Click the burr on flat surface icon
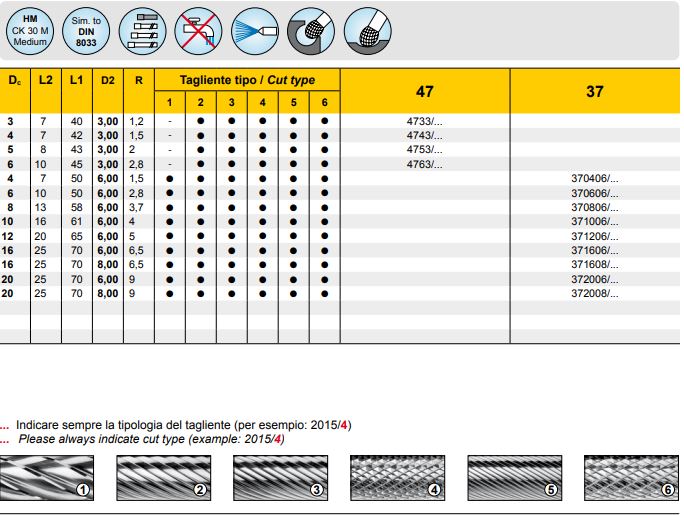Image resolution: width=684 pixels, height=515 pixels. click(x=367, y=32)
